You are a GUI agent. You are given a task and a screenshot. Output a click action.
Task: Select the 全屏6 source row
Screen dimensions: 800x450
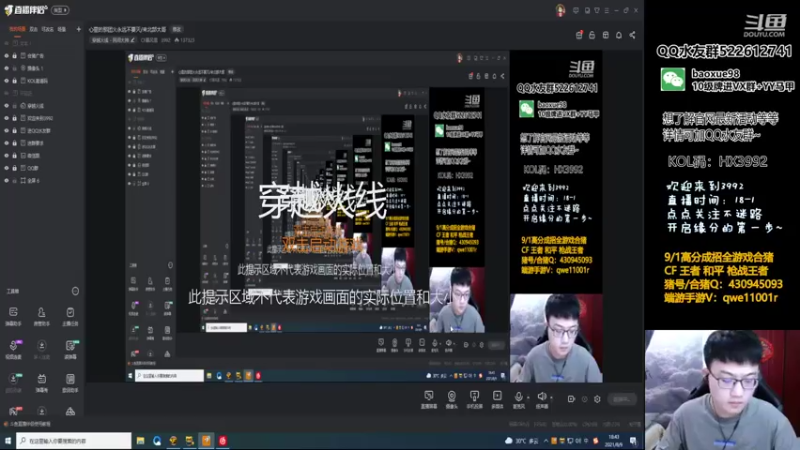coord(42,180)
